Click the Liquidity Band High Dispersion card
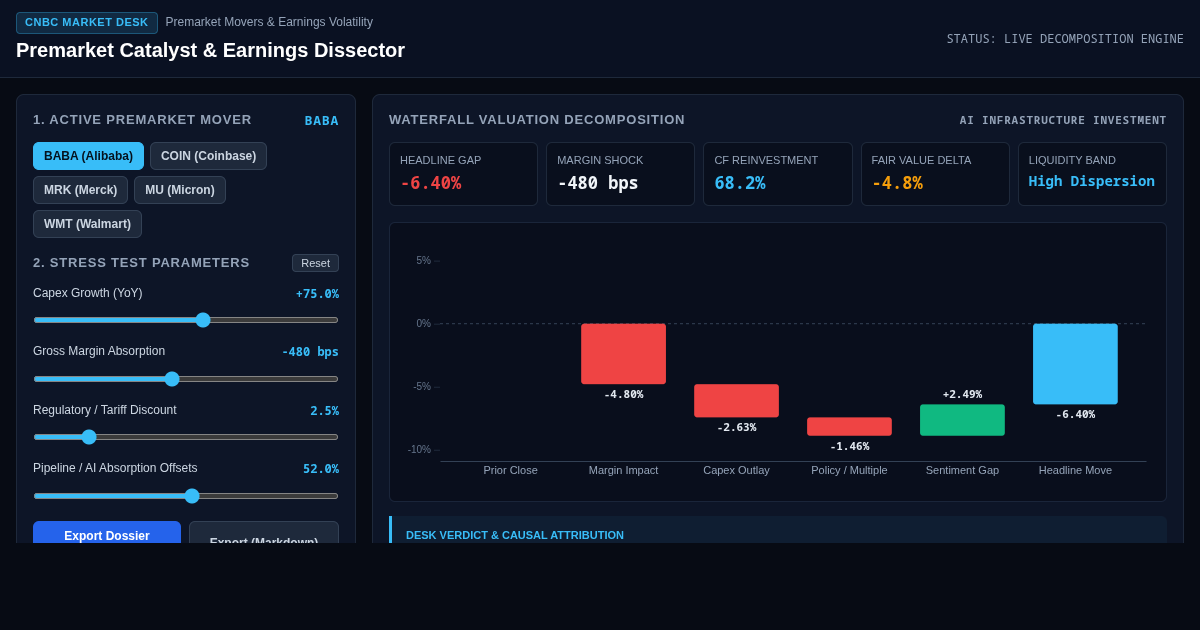 1092,174
